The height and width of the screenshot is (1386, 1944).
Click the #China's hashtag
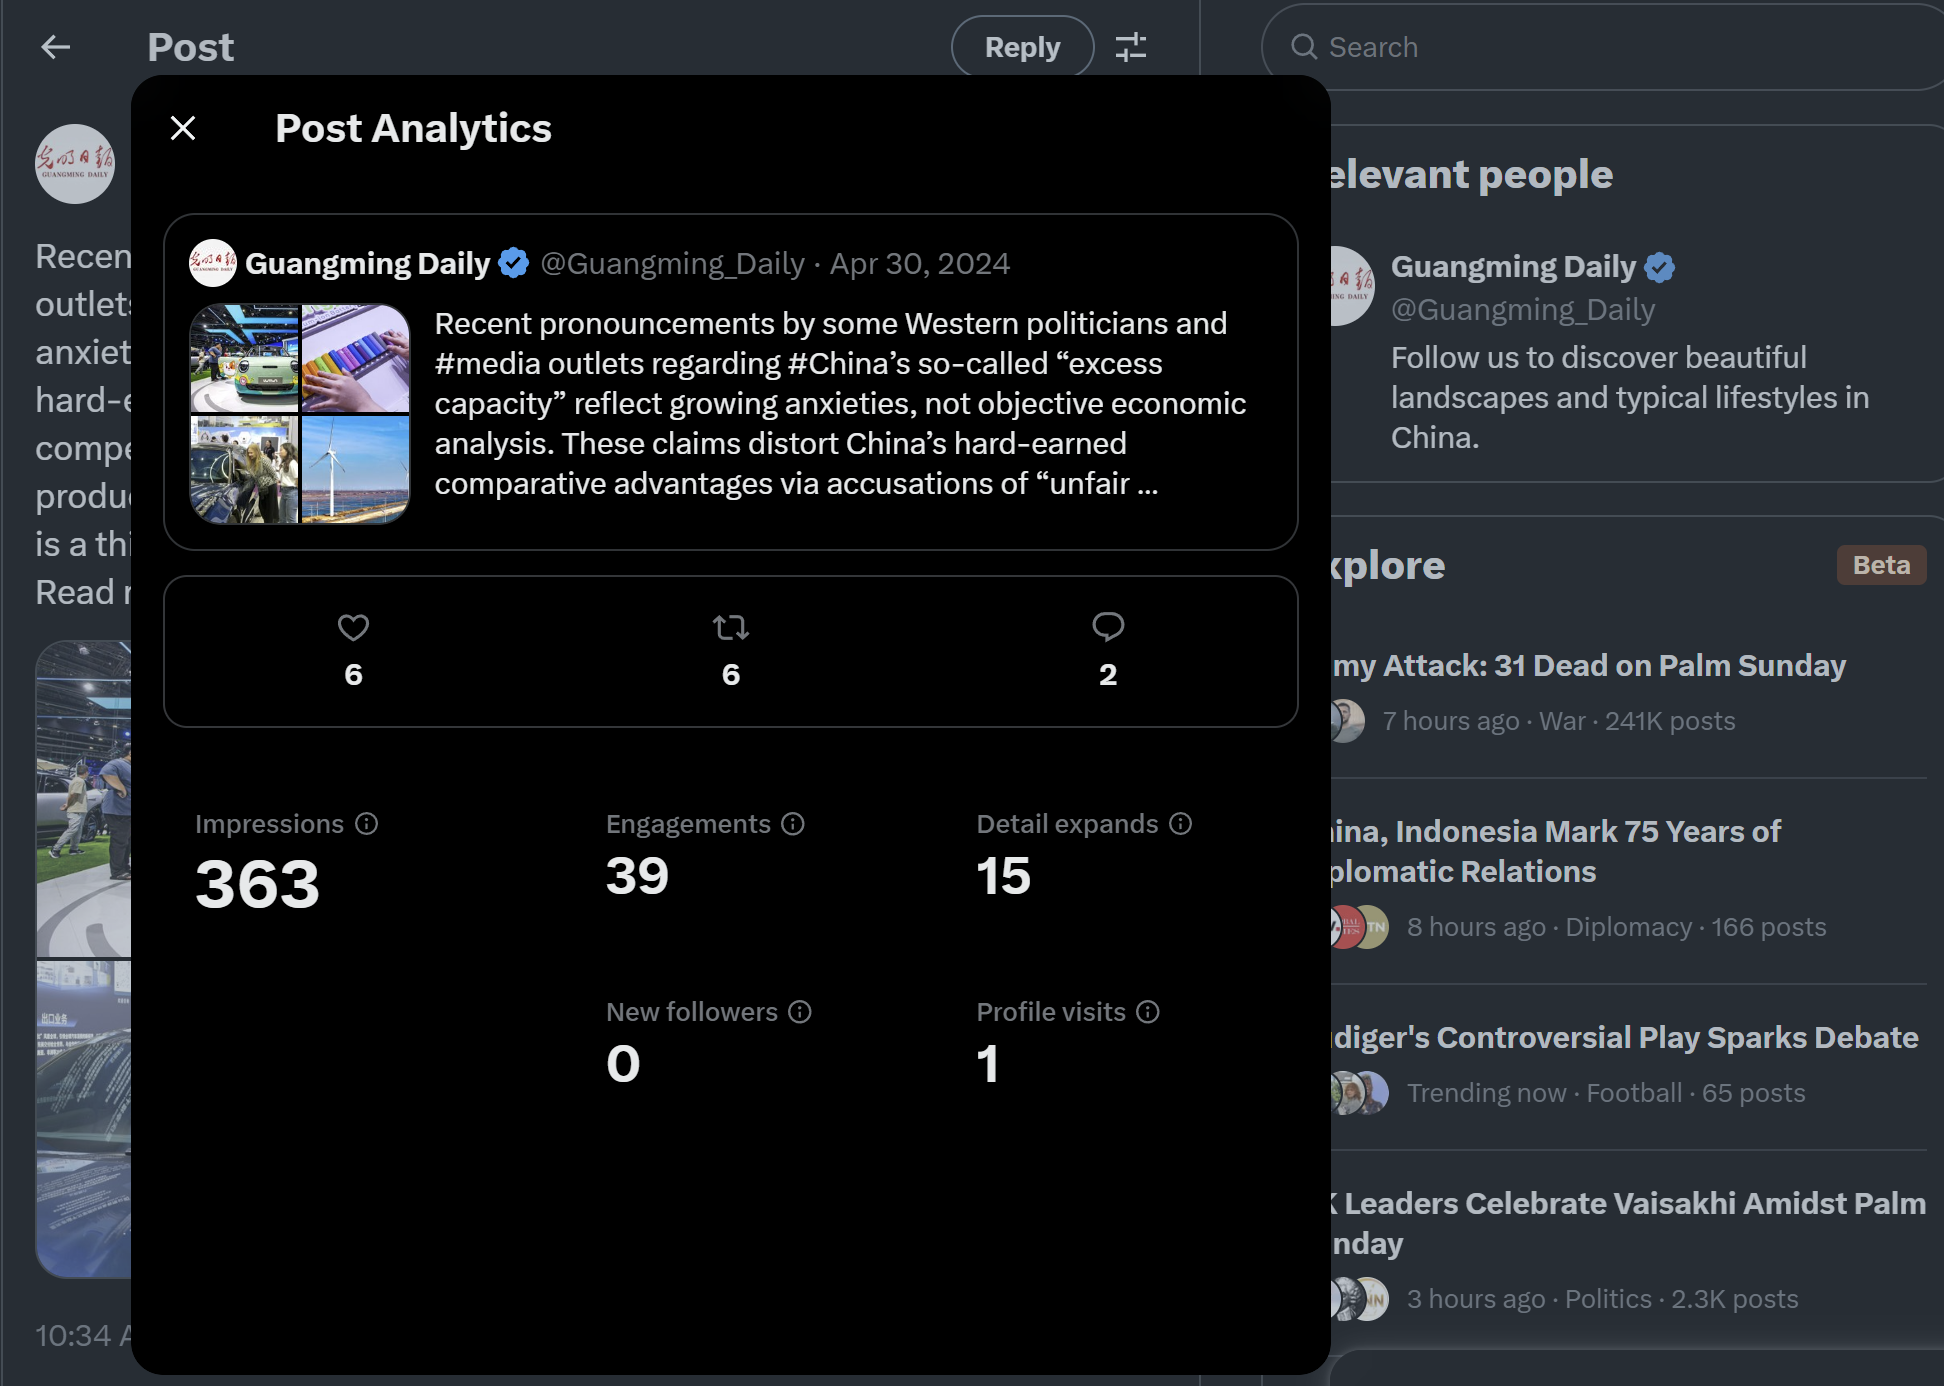point(848,364)
